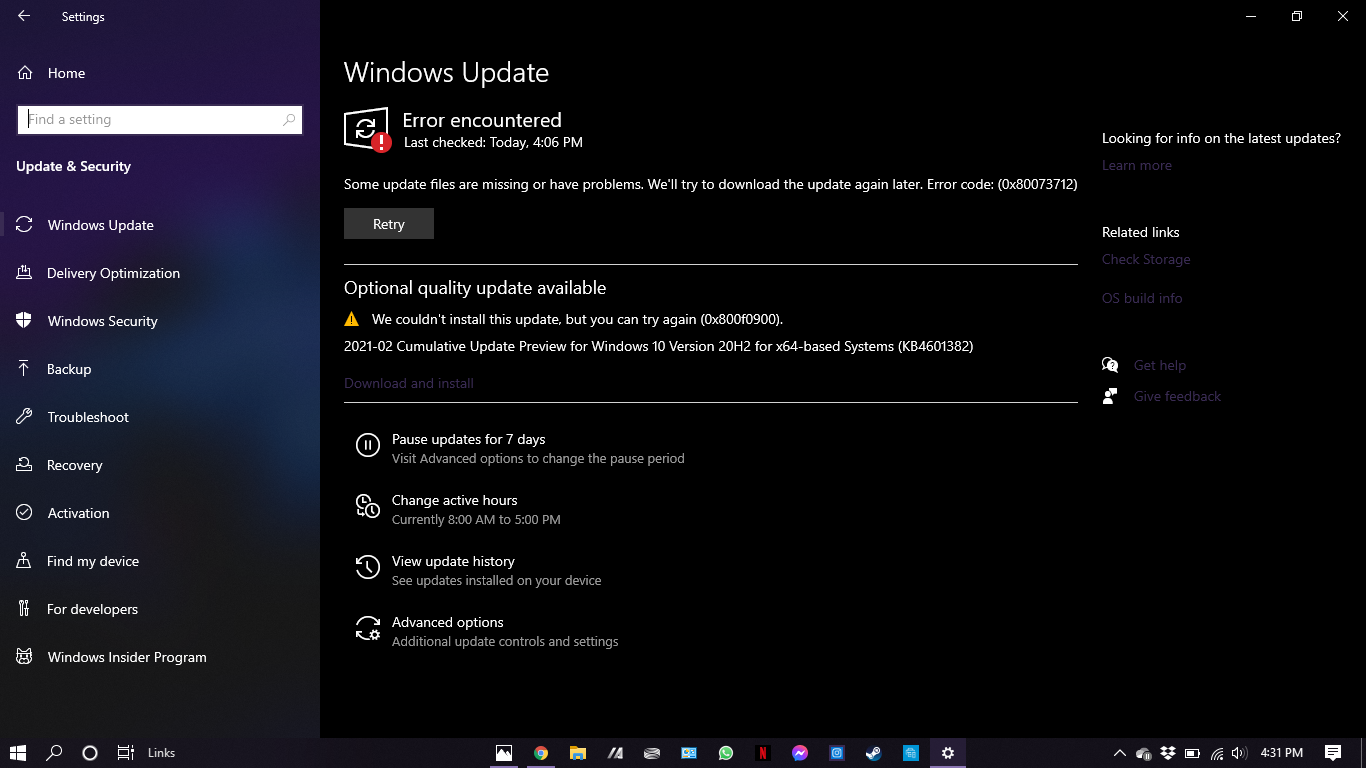Click the back arrow in Settings
Screen dimensions: 1366x768
point(24,16)
